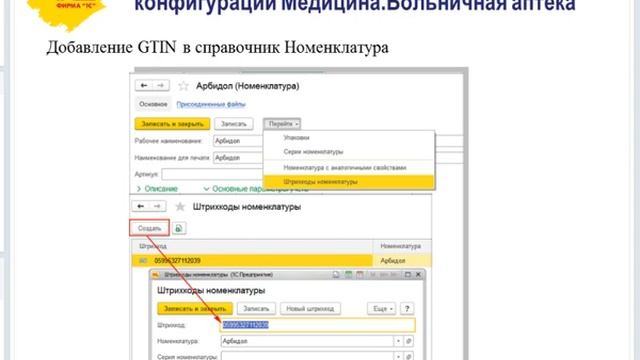Toggle favorite star for Штрихкоды номенклатуры list
This screenshot has height=360, width=640.
coord(180,207)
